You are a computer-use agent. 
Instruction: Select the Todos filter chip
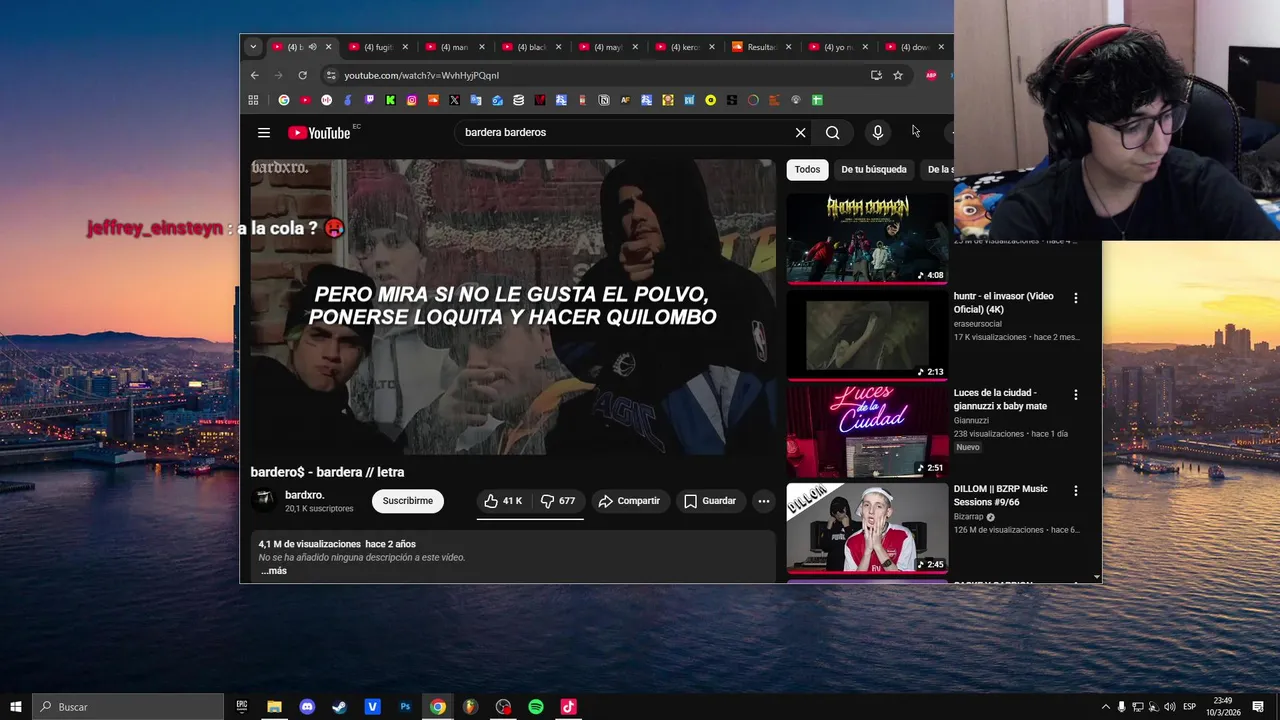807,170
